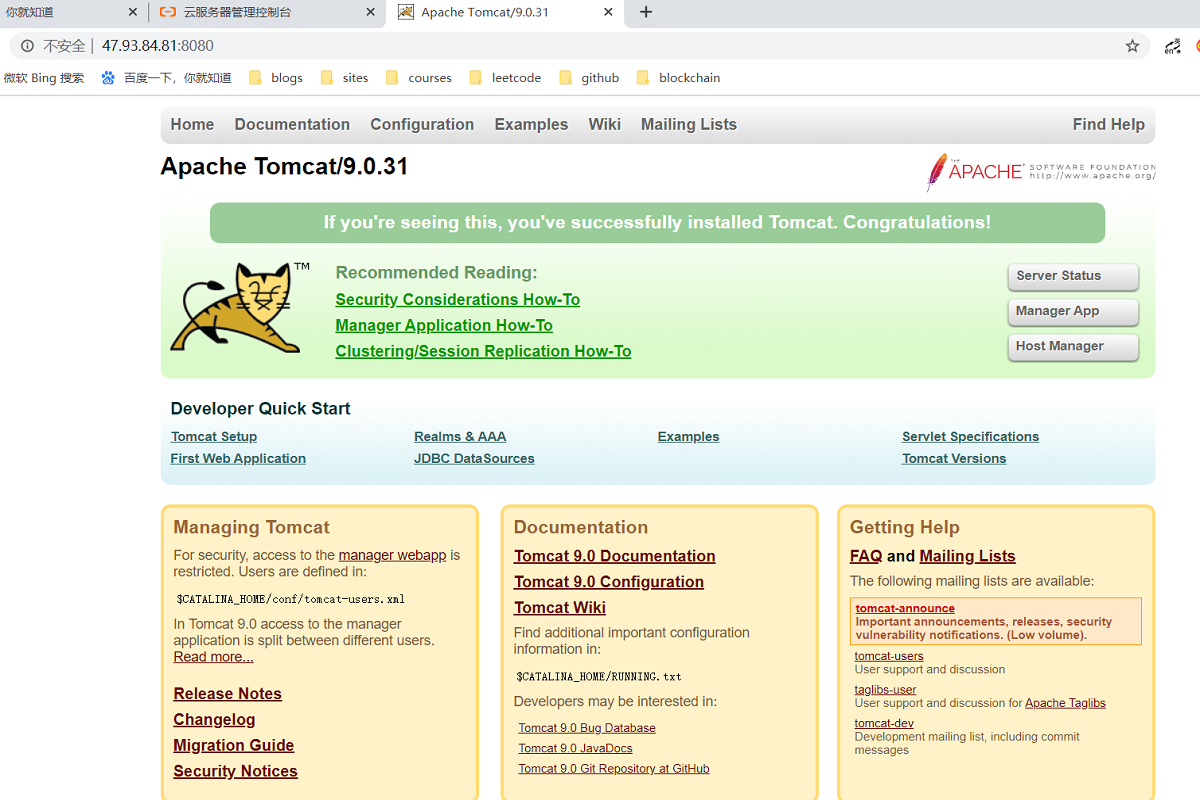Click the Host Manager button
This screenshot has width=1200, height=800.
pos(1073,347)
